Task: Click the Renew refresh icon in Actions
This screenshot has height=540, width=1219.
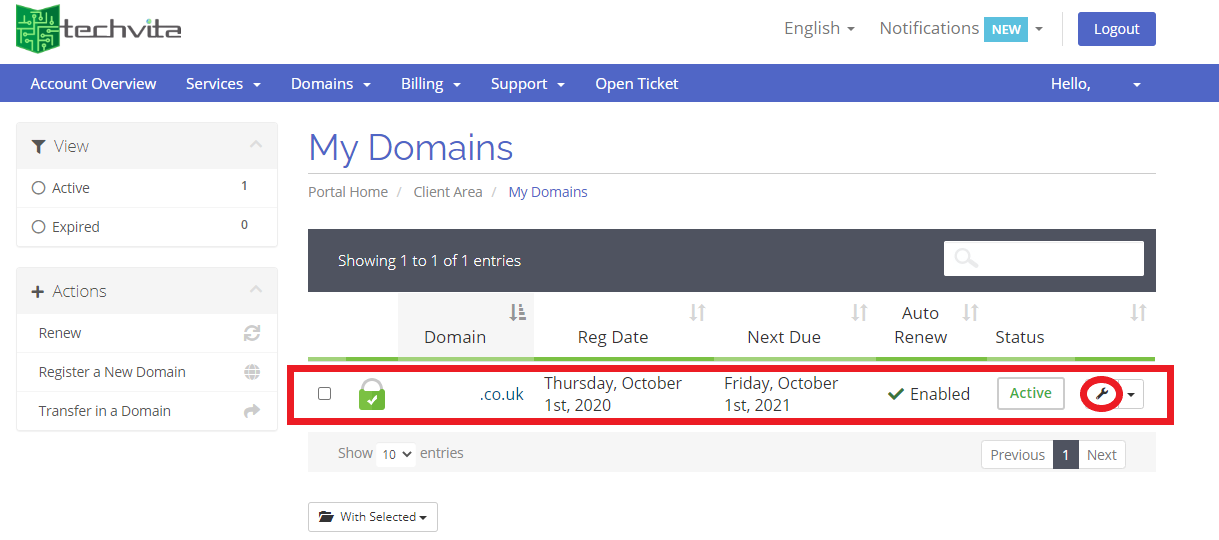Action: (x=252, y=333)
